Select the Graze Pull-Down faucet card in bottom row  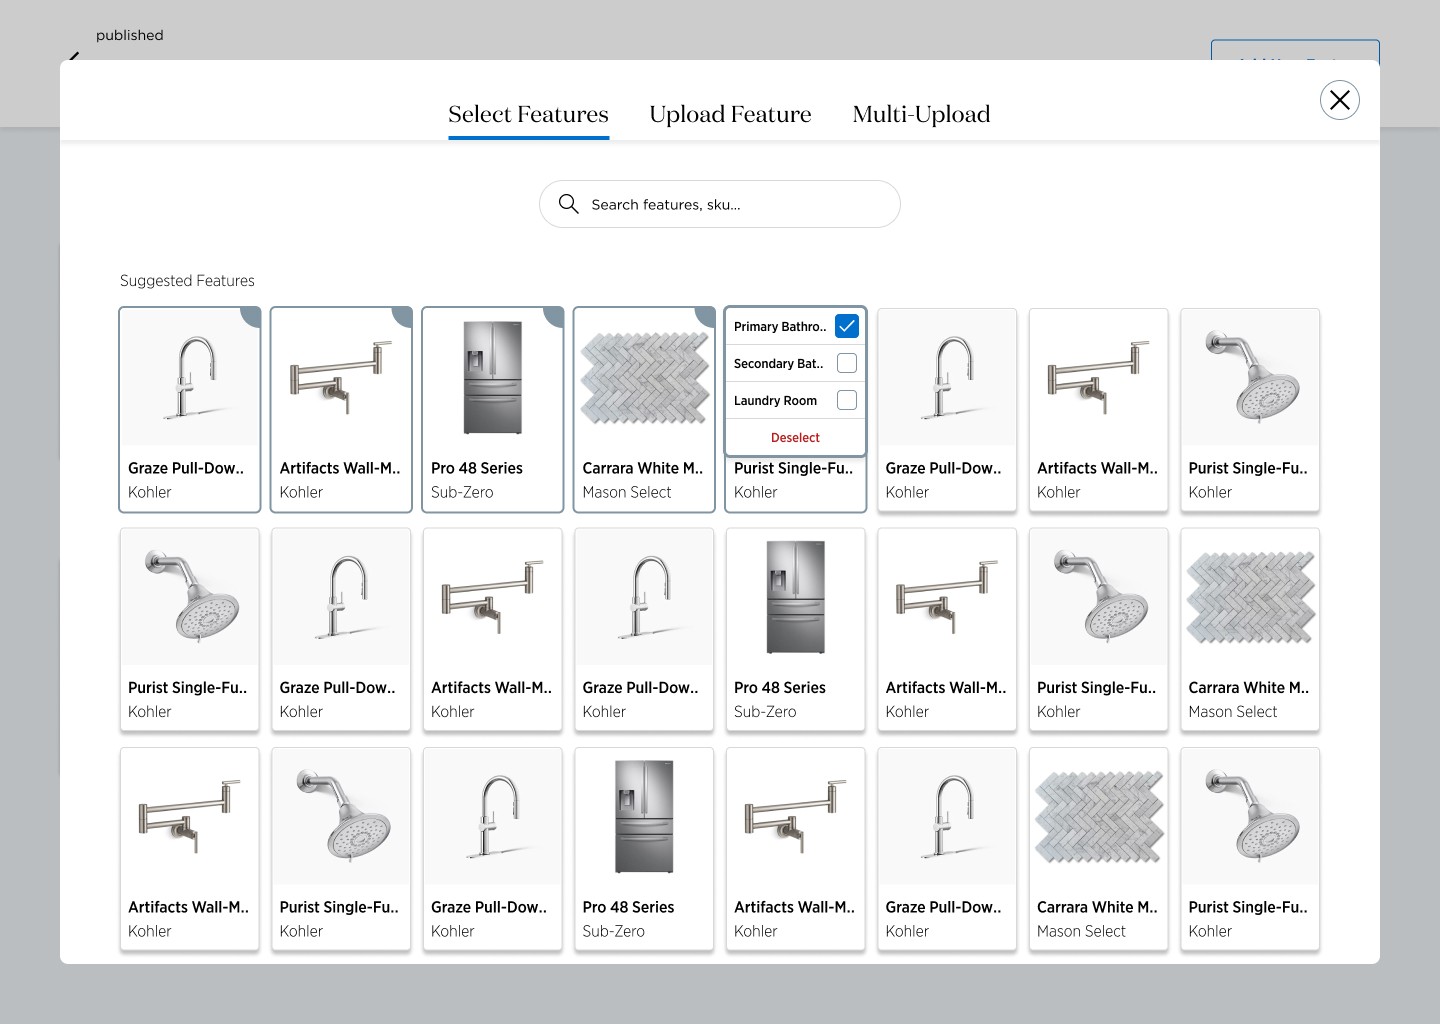click(x=492, y=848)
